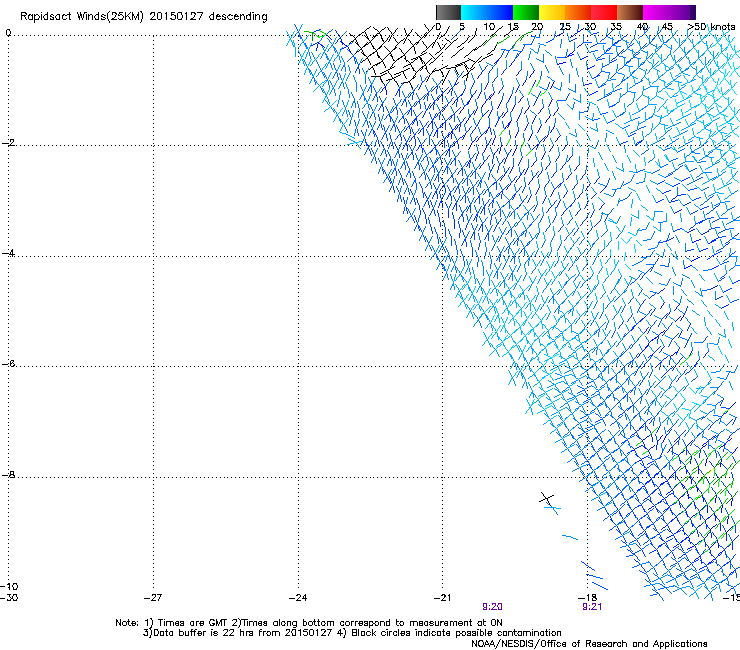Screen dimensions: 740x650
Task: Click the '-10' latitude axis label
Action: pyautogui.click(x=9, y=586)
